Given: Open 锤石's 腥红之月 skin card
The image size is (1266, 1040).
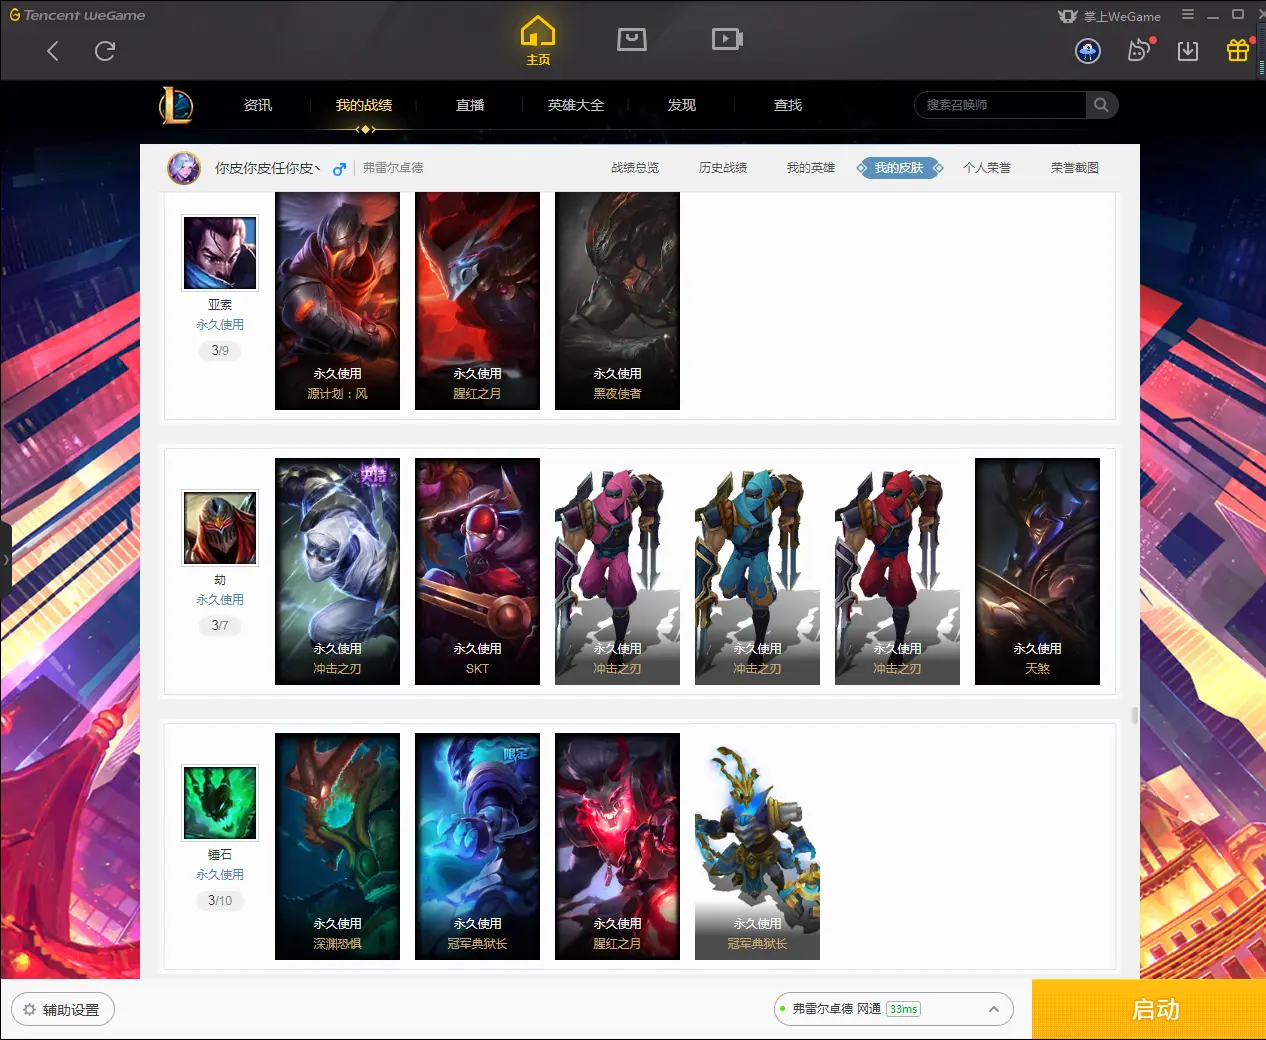Looking at the screenshot, I should [x=617, y=846].
